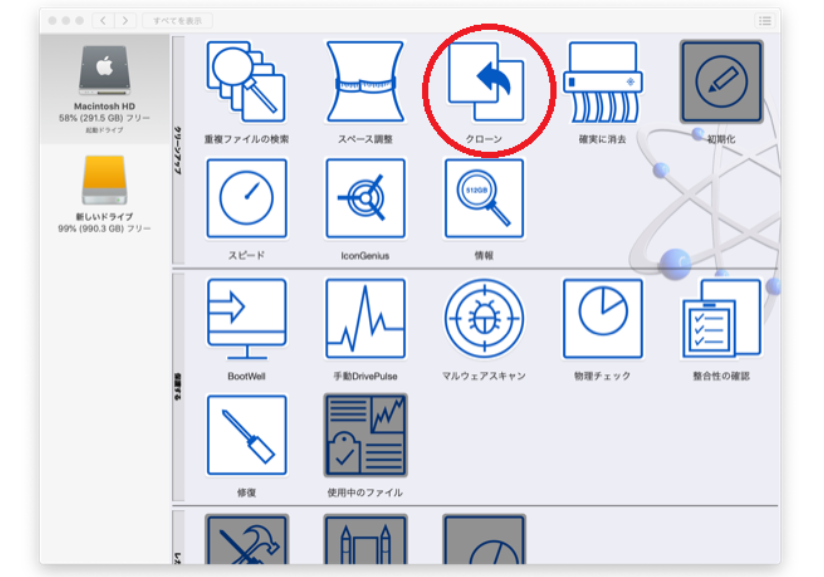Click the list view icon in toolbar
This screenshot has width=824, height=577.
click(x=765, y=20)
